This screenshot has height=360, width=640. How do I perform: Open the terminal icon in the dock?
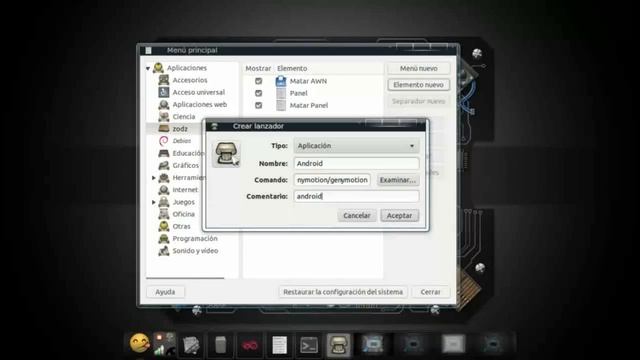pyautogui.click(x=309, y=345)
